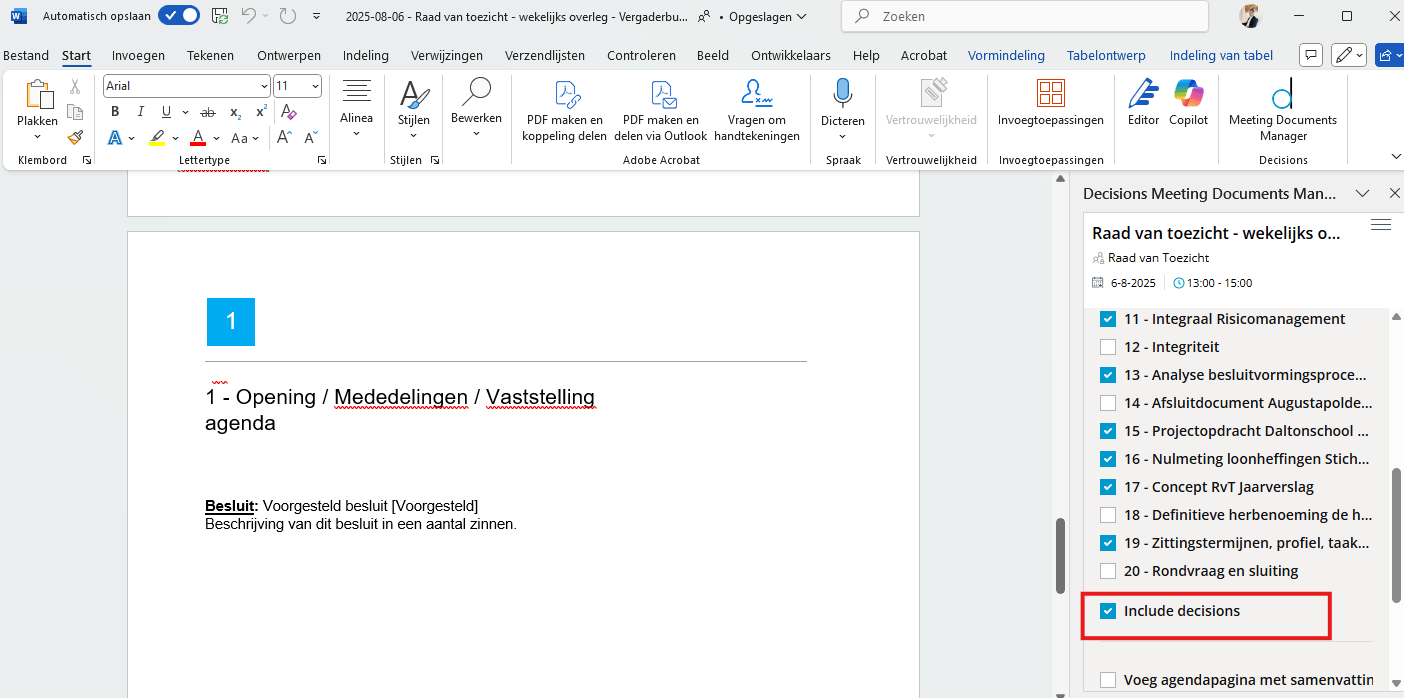Click into the Zoeken search box
The width and height of the screenshot is (1404, 698).
1030,17
